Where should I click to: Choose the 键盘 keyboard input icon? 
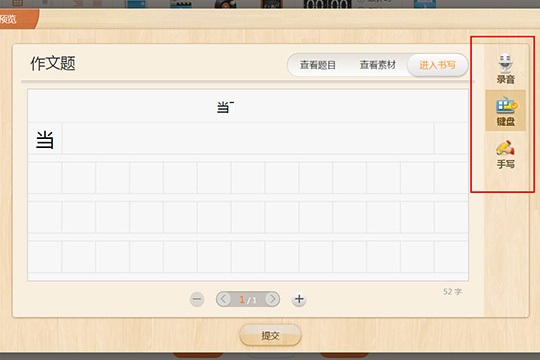tap(505, 111)
